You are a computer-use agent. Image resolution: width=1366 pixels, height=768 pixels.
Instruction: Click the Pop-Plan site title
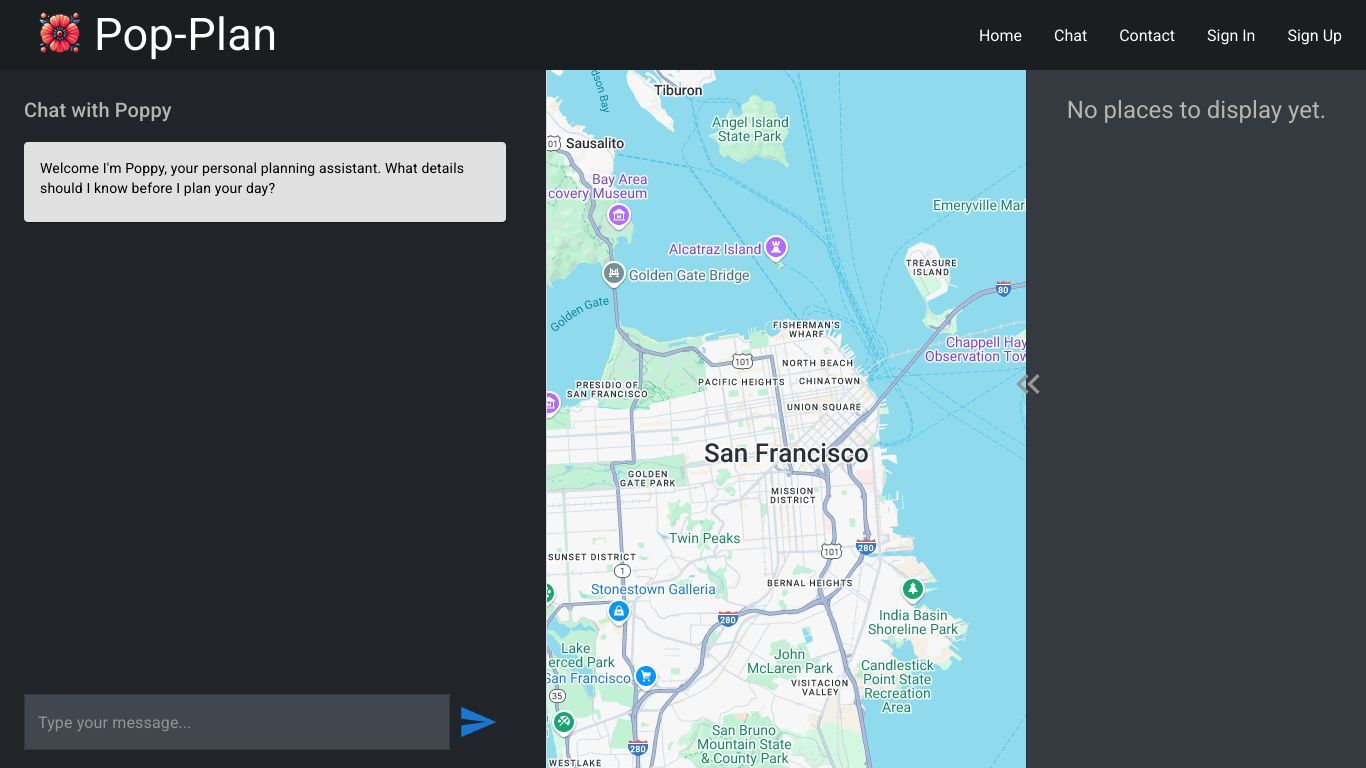(x=185, y=34)
